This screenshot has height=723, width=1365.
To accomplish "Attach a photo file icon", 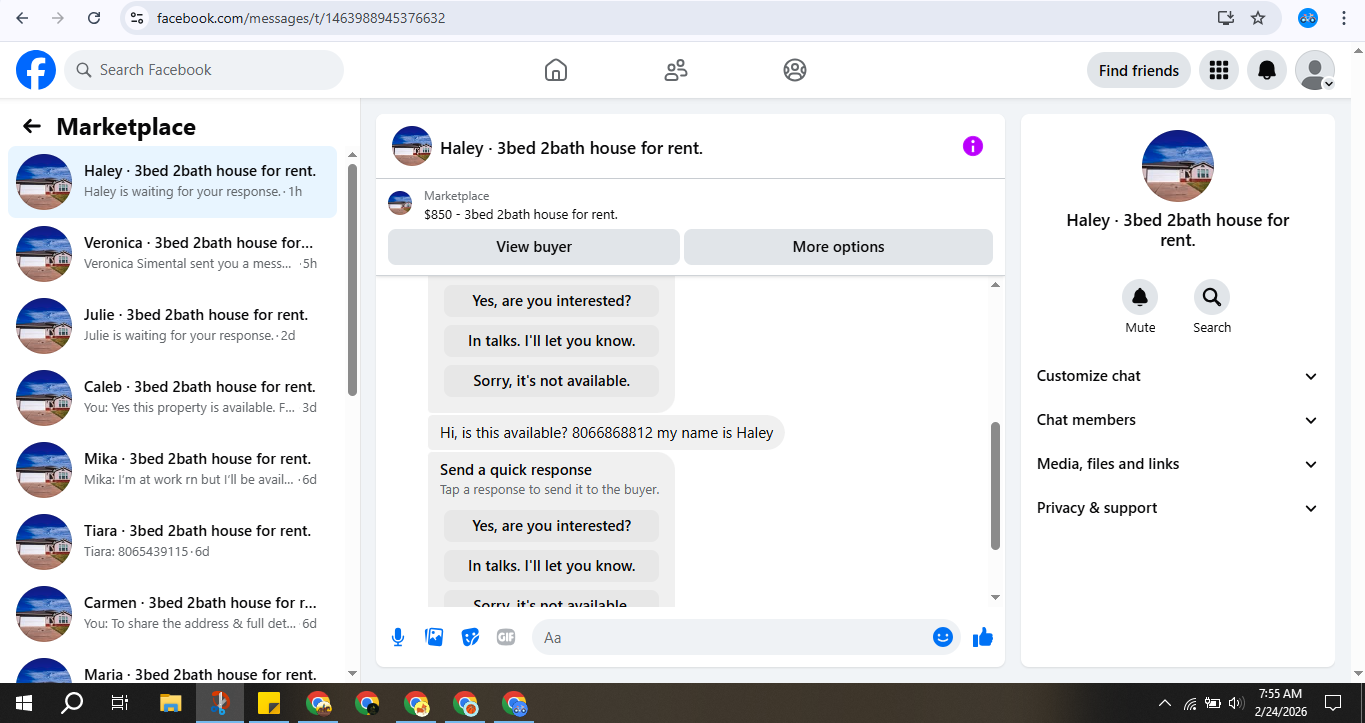I will click(434, 637).
